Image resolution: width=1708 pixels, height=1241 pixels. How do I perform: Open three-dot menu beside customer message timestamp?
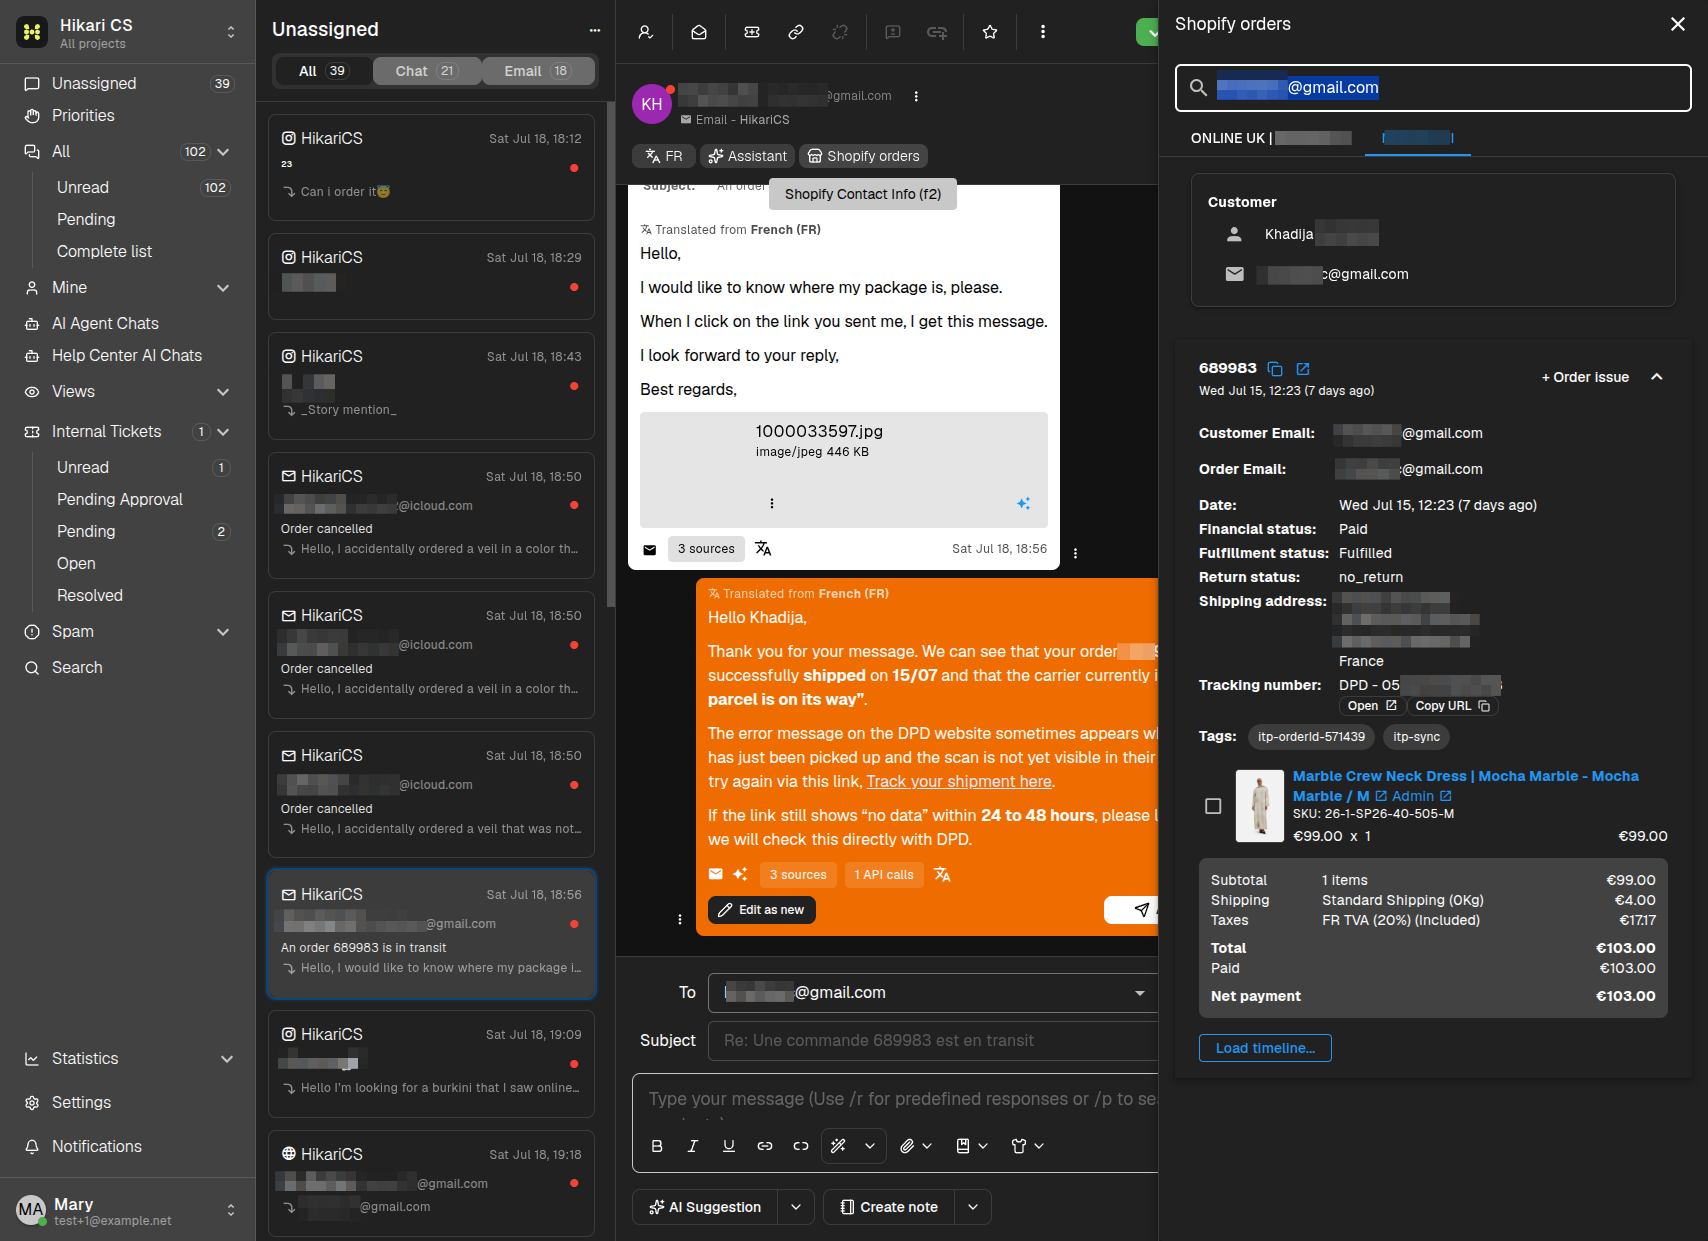[x=1075, y=553]
